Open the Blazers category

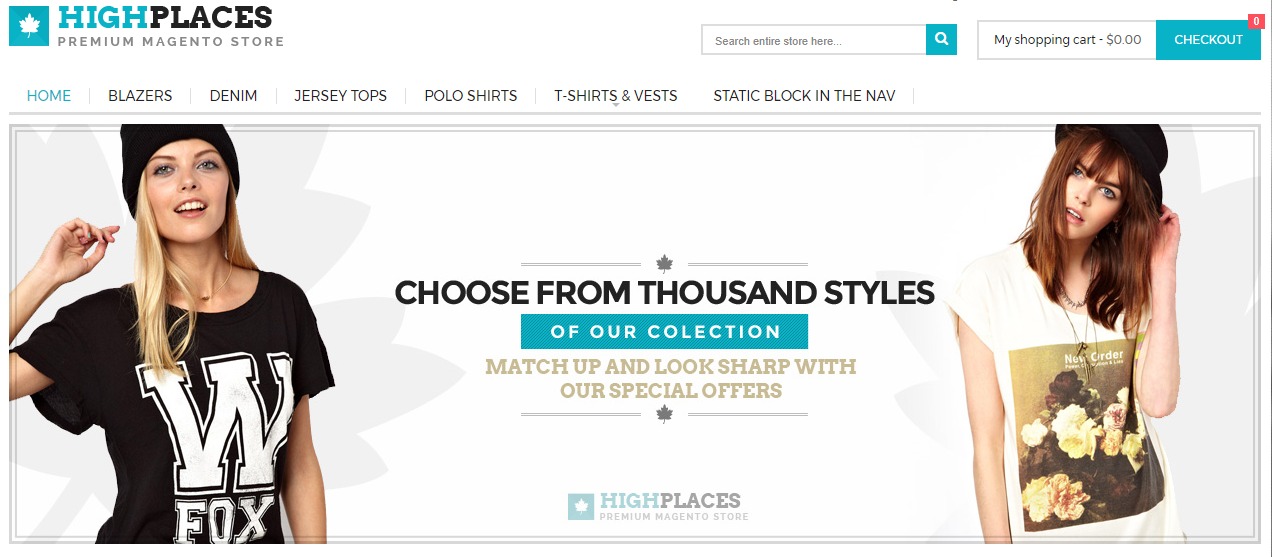140,96
